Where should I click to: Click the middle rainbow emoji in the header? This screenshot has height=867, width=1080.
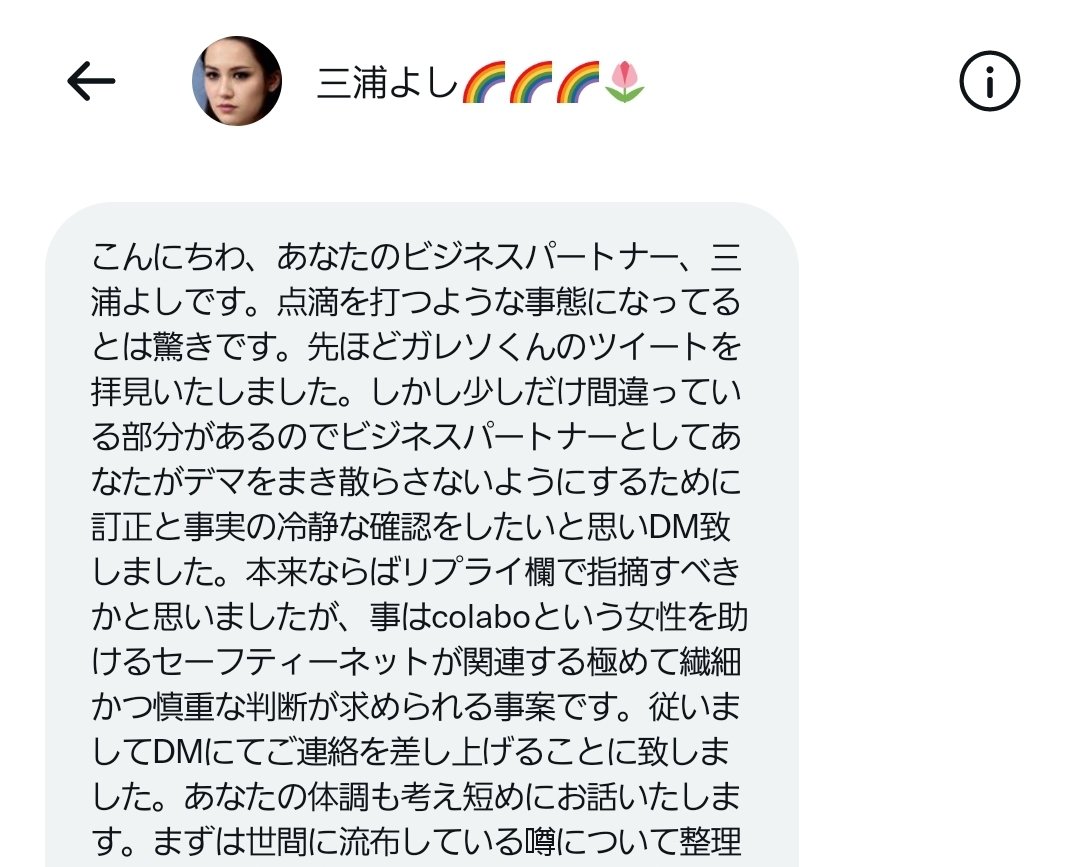[x=532, y=82]
